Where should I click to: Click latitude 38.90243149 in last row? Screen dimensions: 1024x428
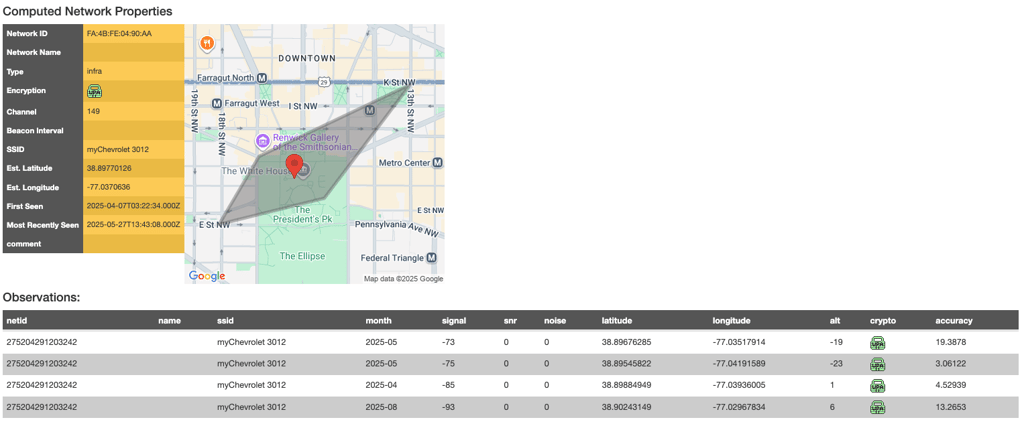[x=626, y=407]
